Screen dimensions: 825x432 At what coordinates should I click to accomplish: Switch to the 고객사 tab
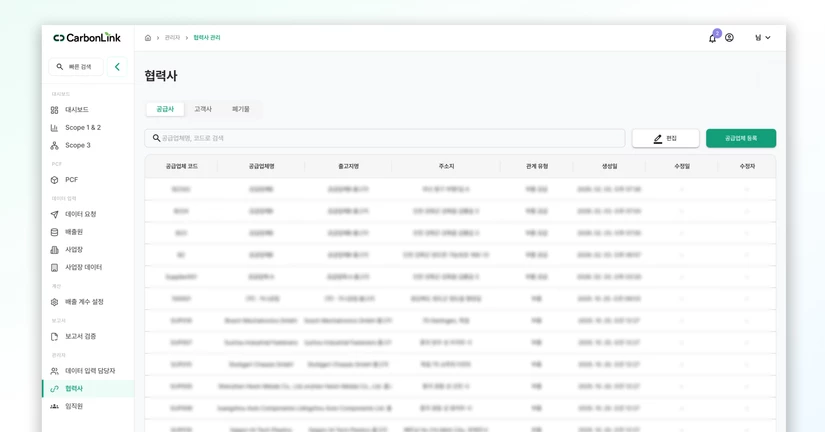pyautogui.click(x=203, y=109)
